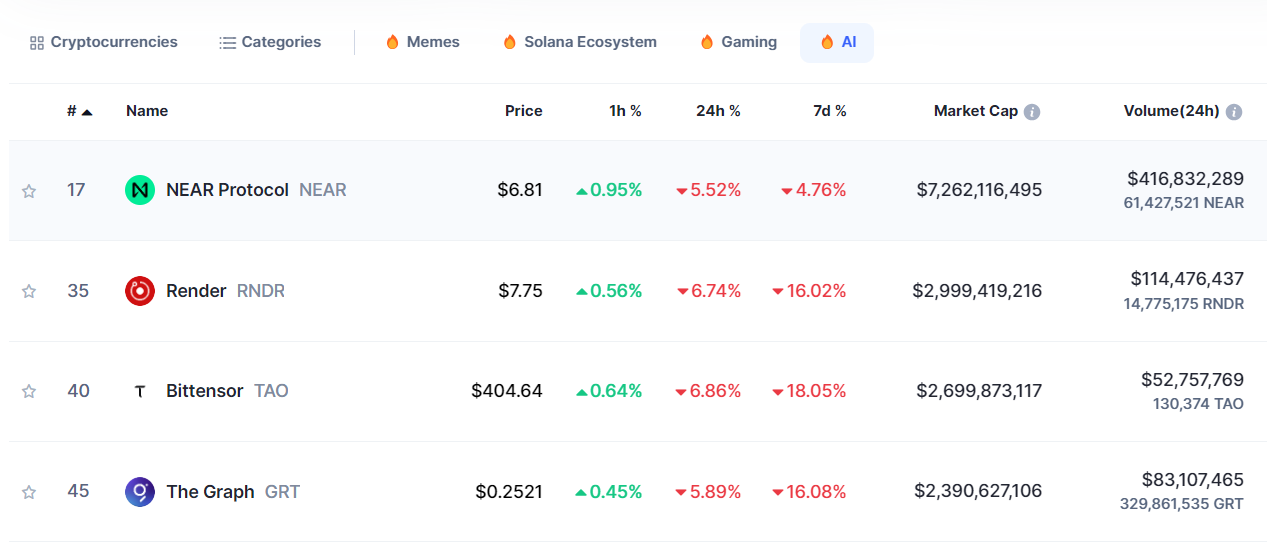Click rank number 45
This screenshot has height=556, width=1267.
coord(78,492)
